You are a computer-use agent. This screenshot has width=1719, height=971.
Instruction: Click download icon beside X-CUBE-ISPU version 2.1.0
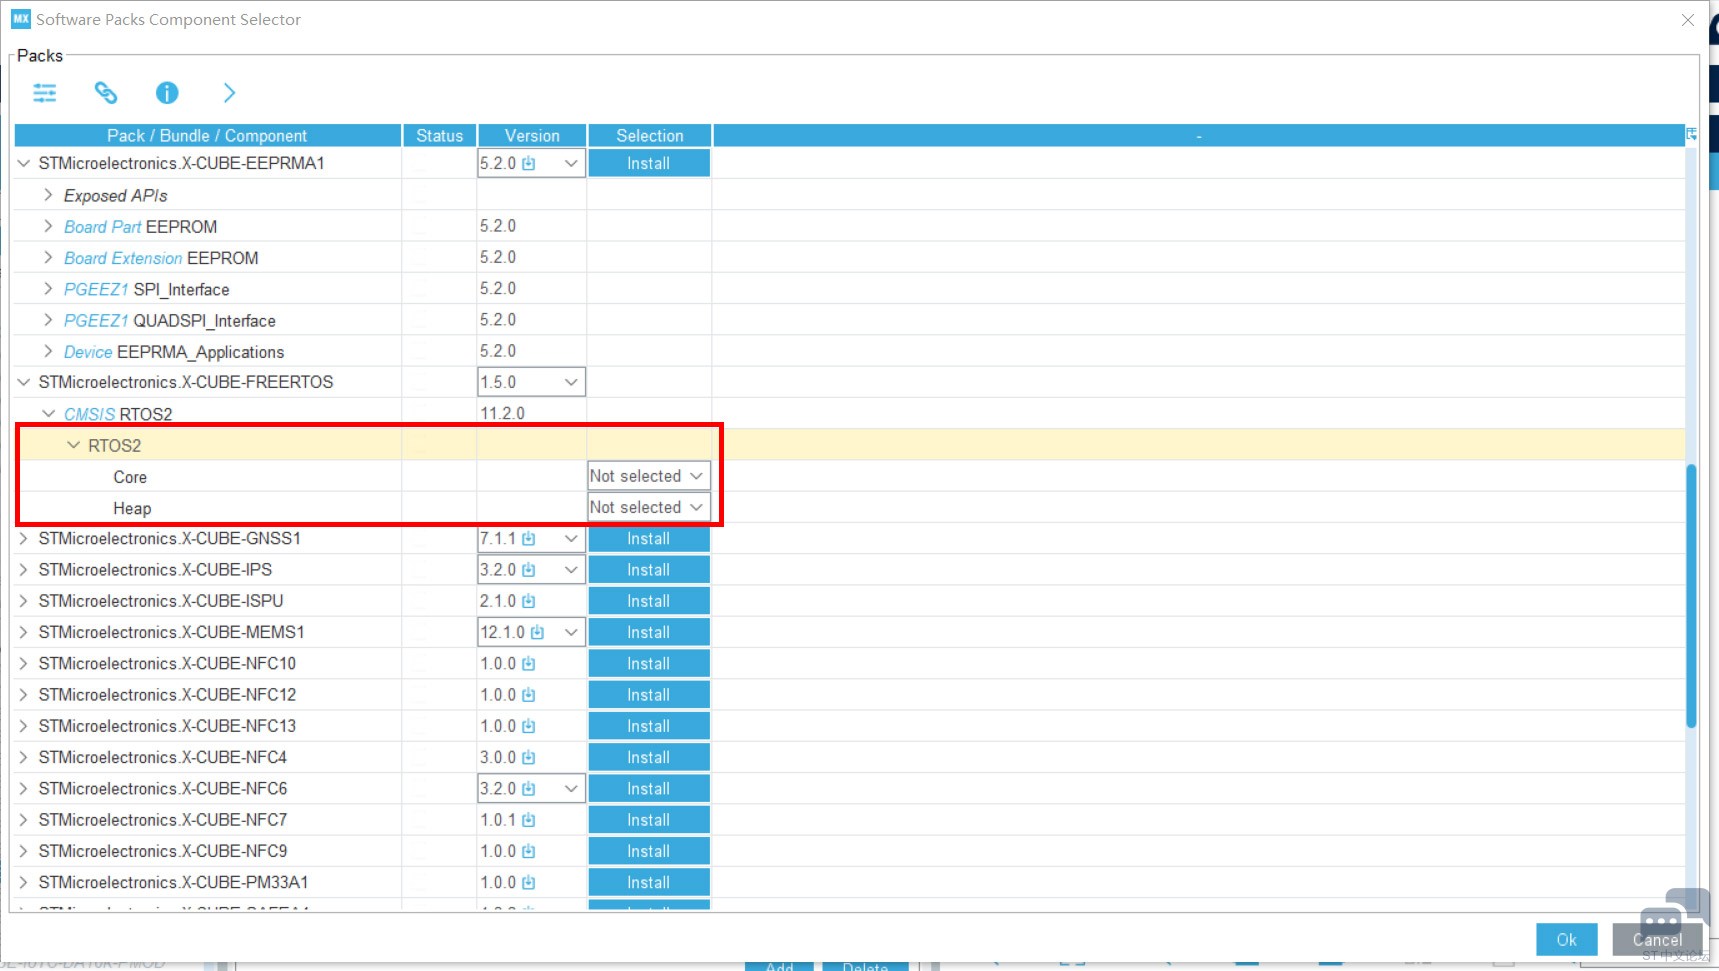(x=529, y=601)
